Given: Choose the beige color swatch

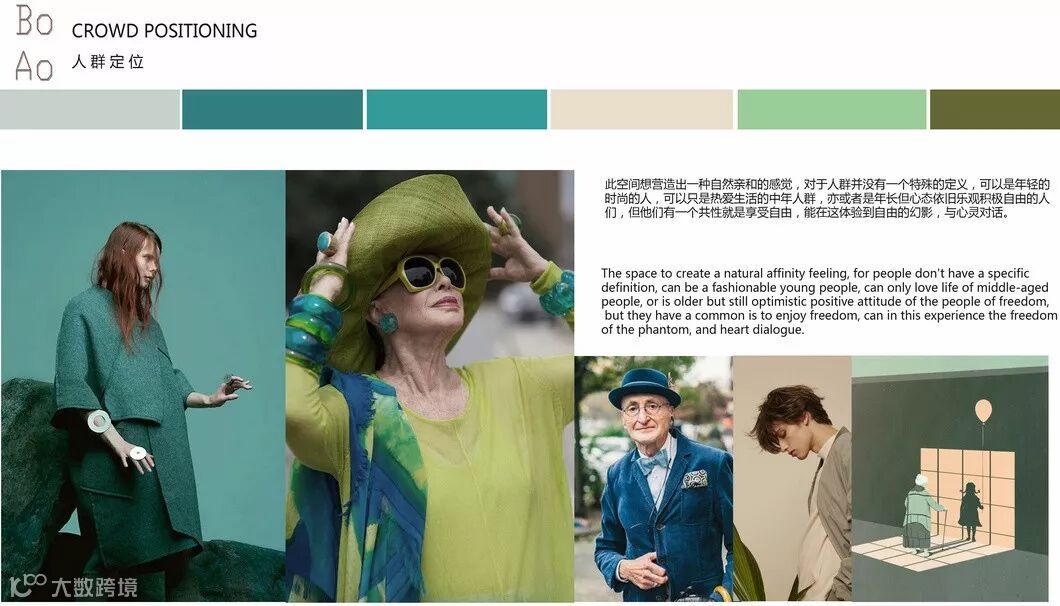Looking at the screenshot, I should point(642,109).
